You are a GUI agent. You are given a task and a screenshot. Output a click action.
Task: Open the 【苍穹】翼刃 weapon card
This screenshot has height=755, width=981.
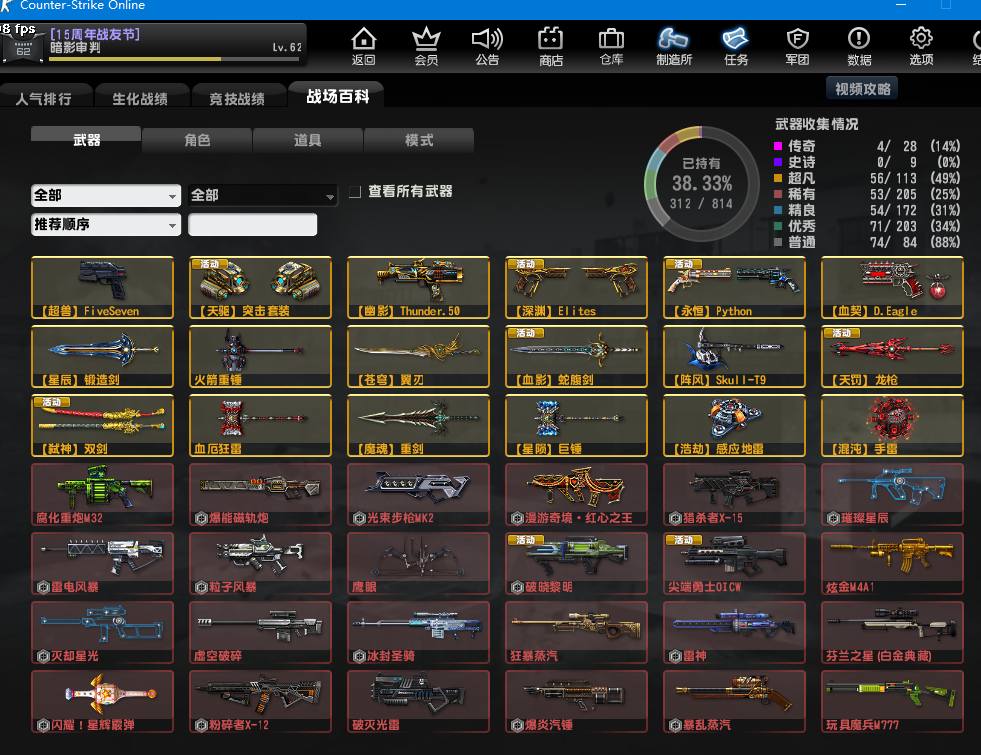point(419,357)
